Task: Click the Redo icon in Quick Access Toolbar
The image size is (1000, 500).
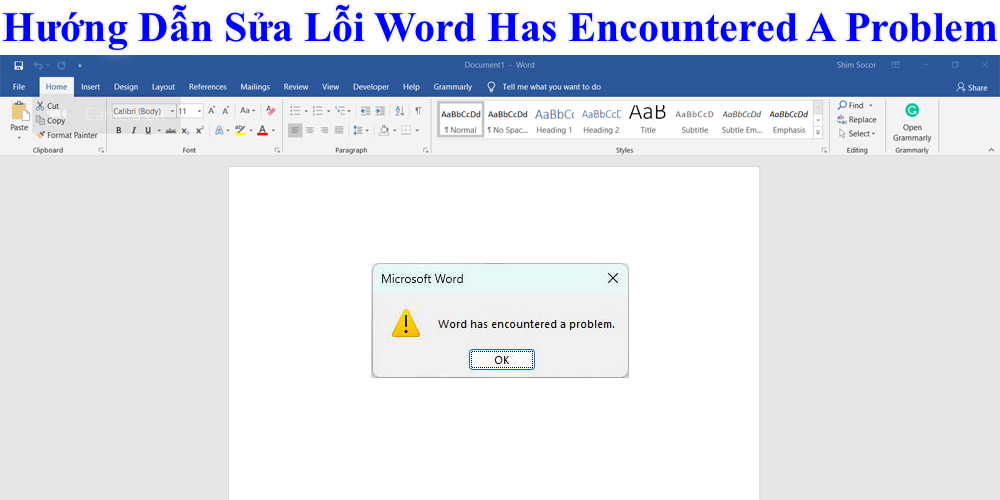Action: pyautogui.click(x=61, y=65)
